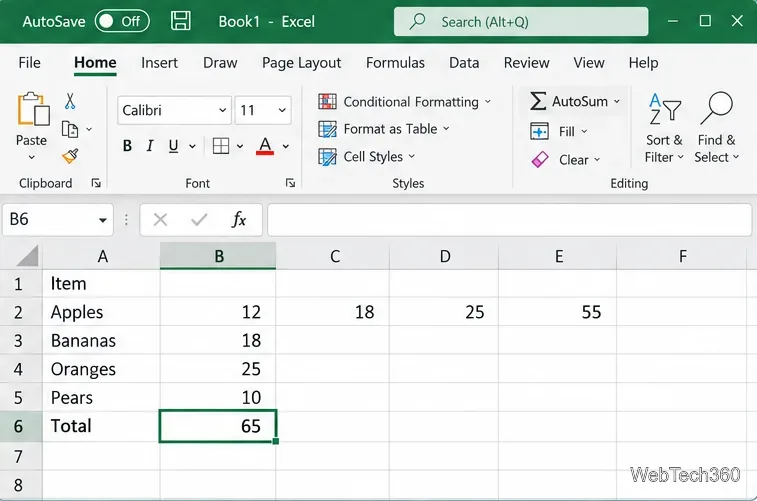Click the Cancel X in formula bar

[x=160, y=220]
